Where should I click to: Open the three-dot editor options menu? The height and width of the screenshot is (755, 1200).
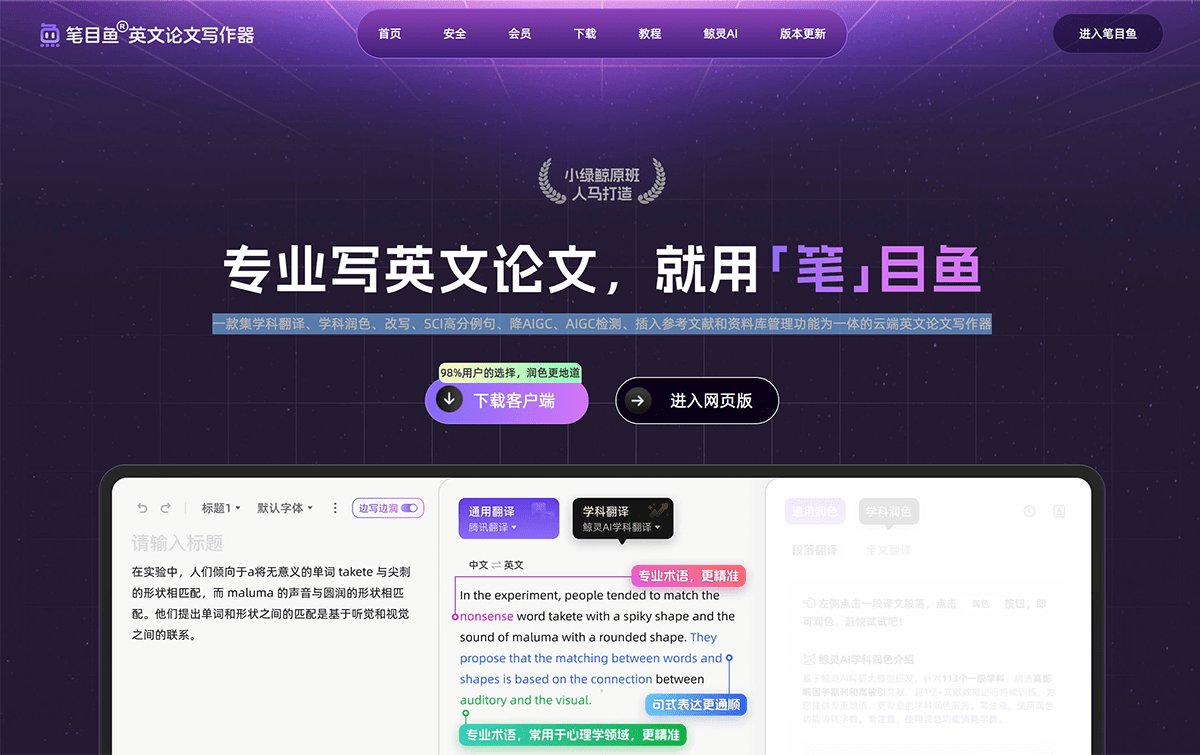coord(335,508)
